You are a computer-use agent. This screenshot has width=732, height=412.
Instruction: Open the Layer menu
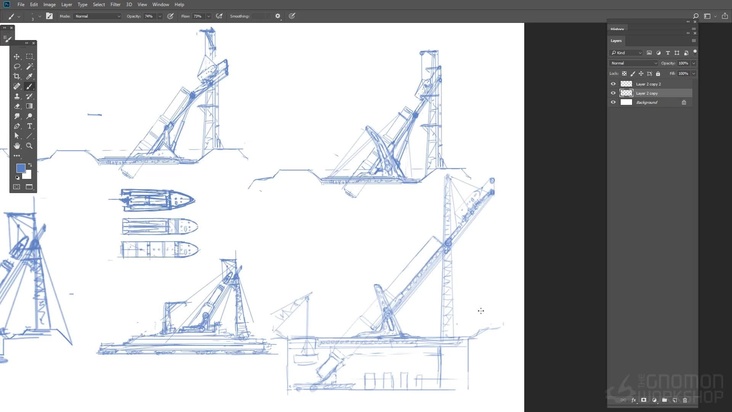(x=67, y=5)
